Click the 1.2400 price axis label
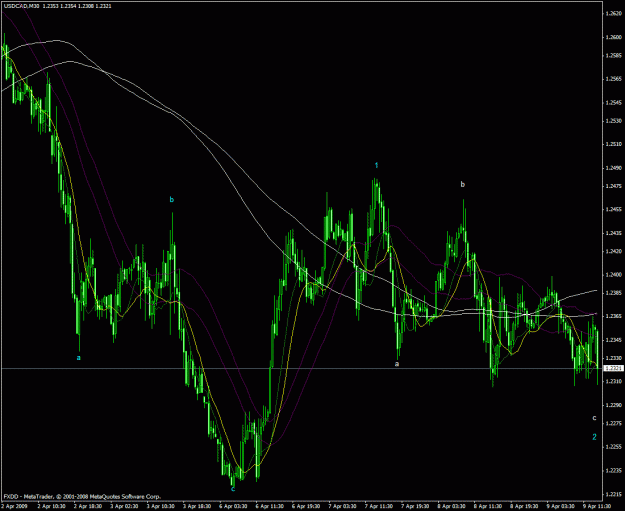625x511 pixels. click(613, 275)
